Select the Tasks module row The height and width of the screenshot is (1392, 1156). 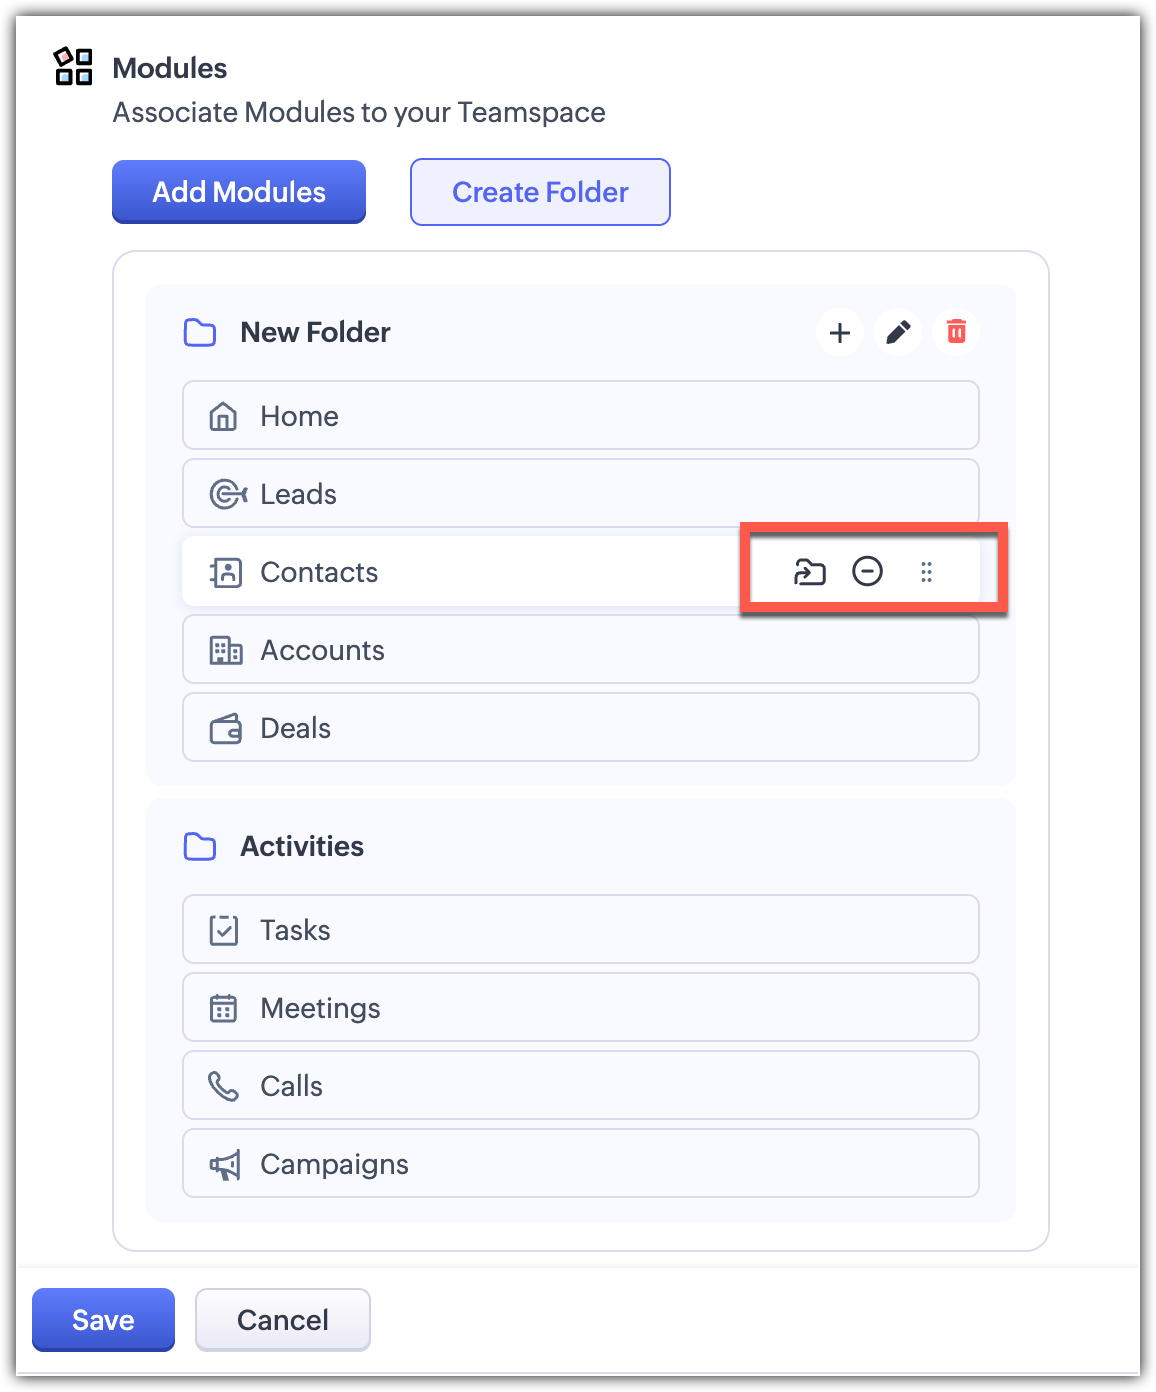coord(580,930)
